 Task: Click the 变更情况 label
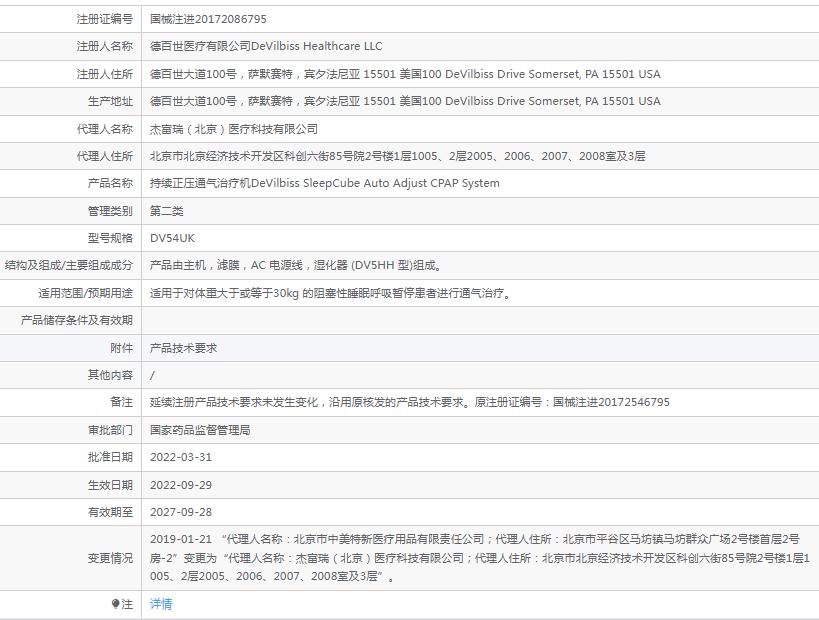point(110,558)
